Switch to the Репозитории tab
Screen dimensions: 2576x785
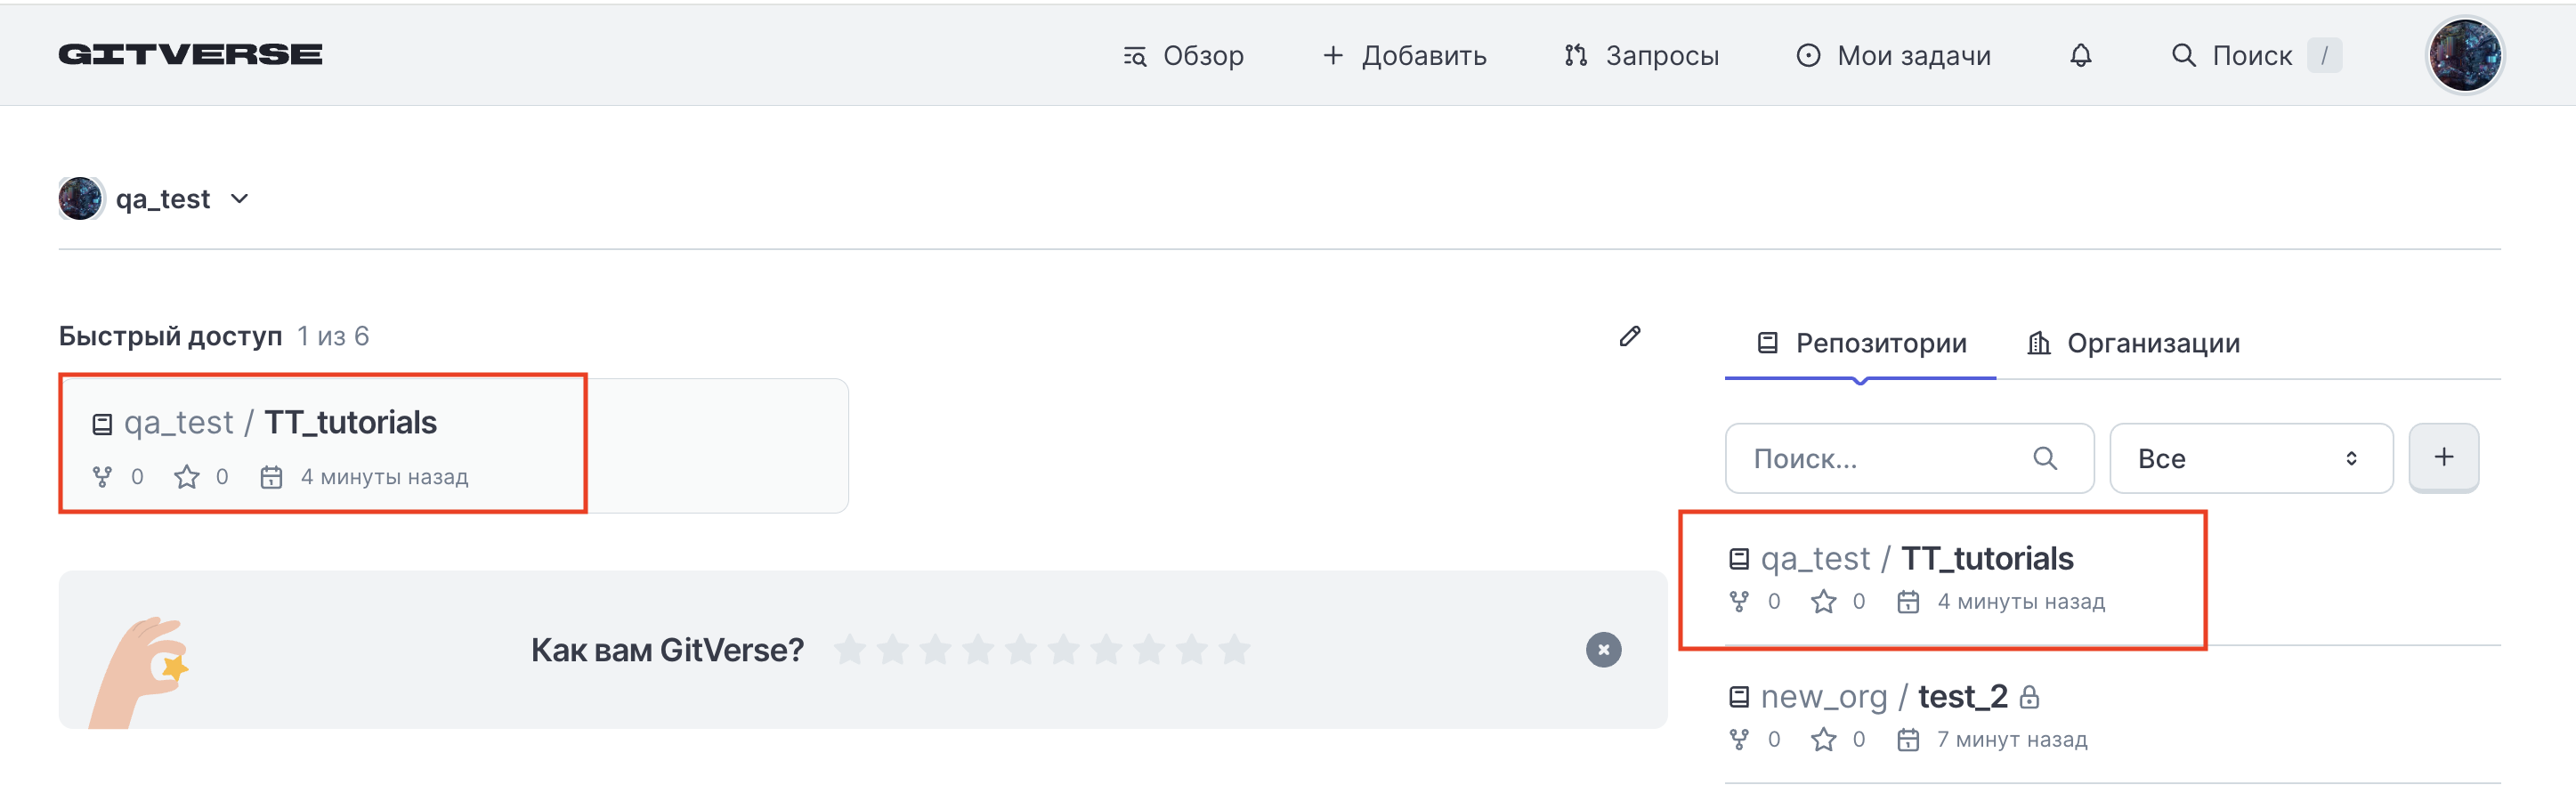pyautogui.click(x=1861, y=343)
